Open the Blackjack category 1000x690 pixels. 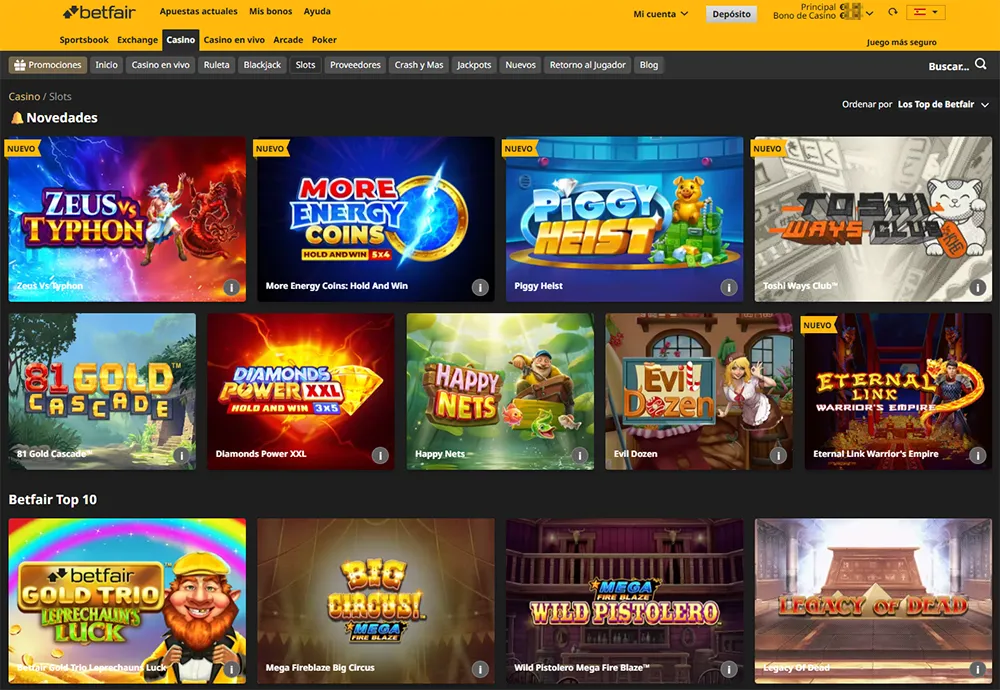(x=262, y=65)
